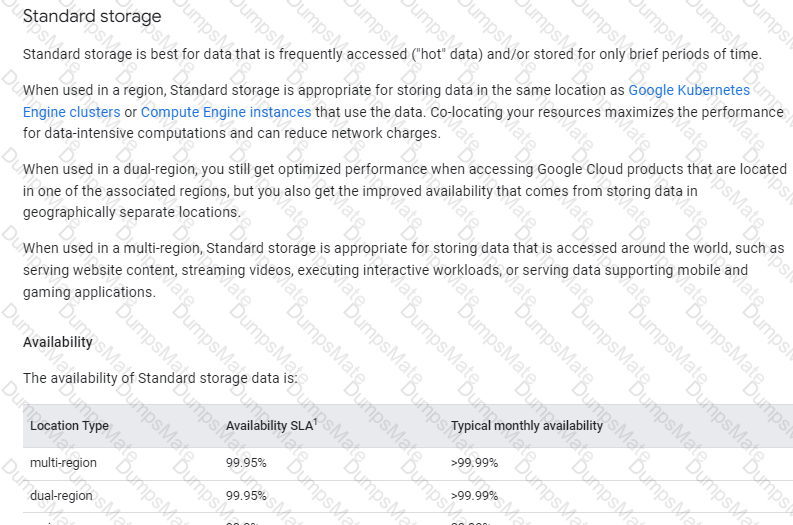Click the text 'geographically separate locations'
Screen dimensions: 793x525
(x=131, y=212)
